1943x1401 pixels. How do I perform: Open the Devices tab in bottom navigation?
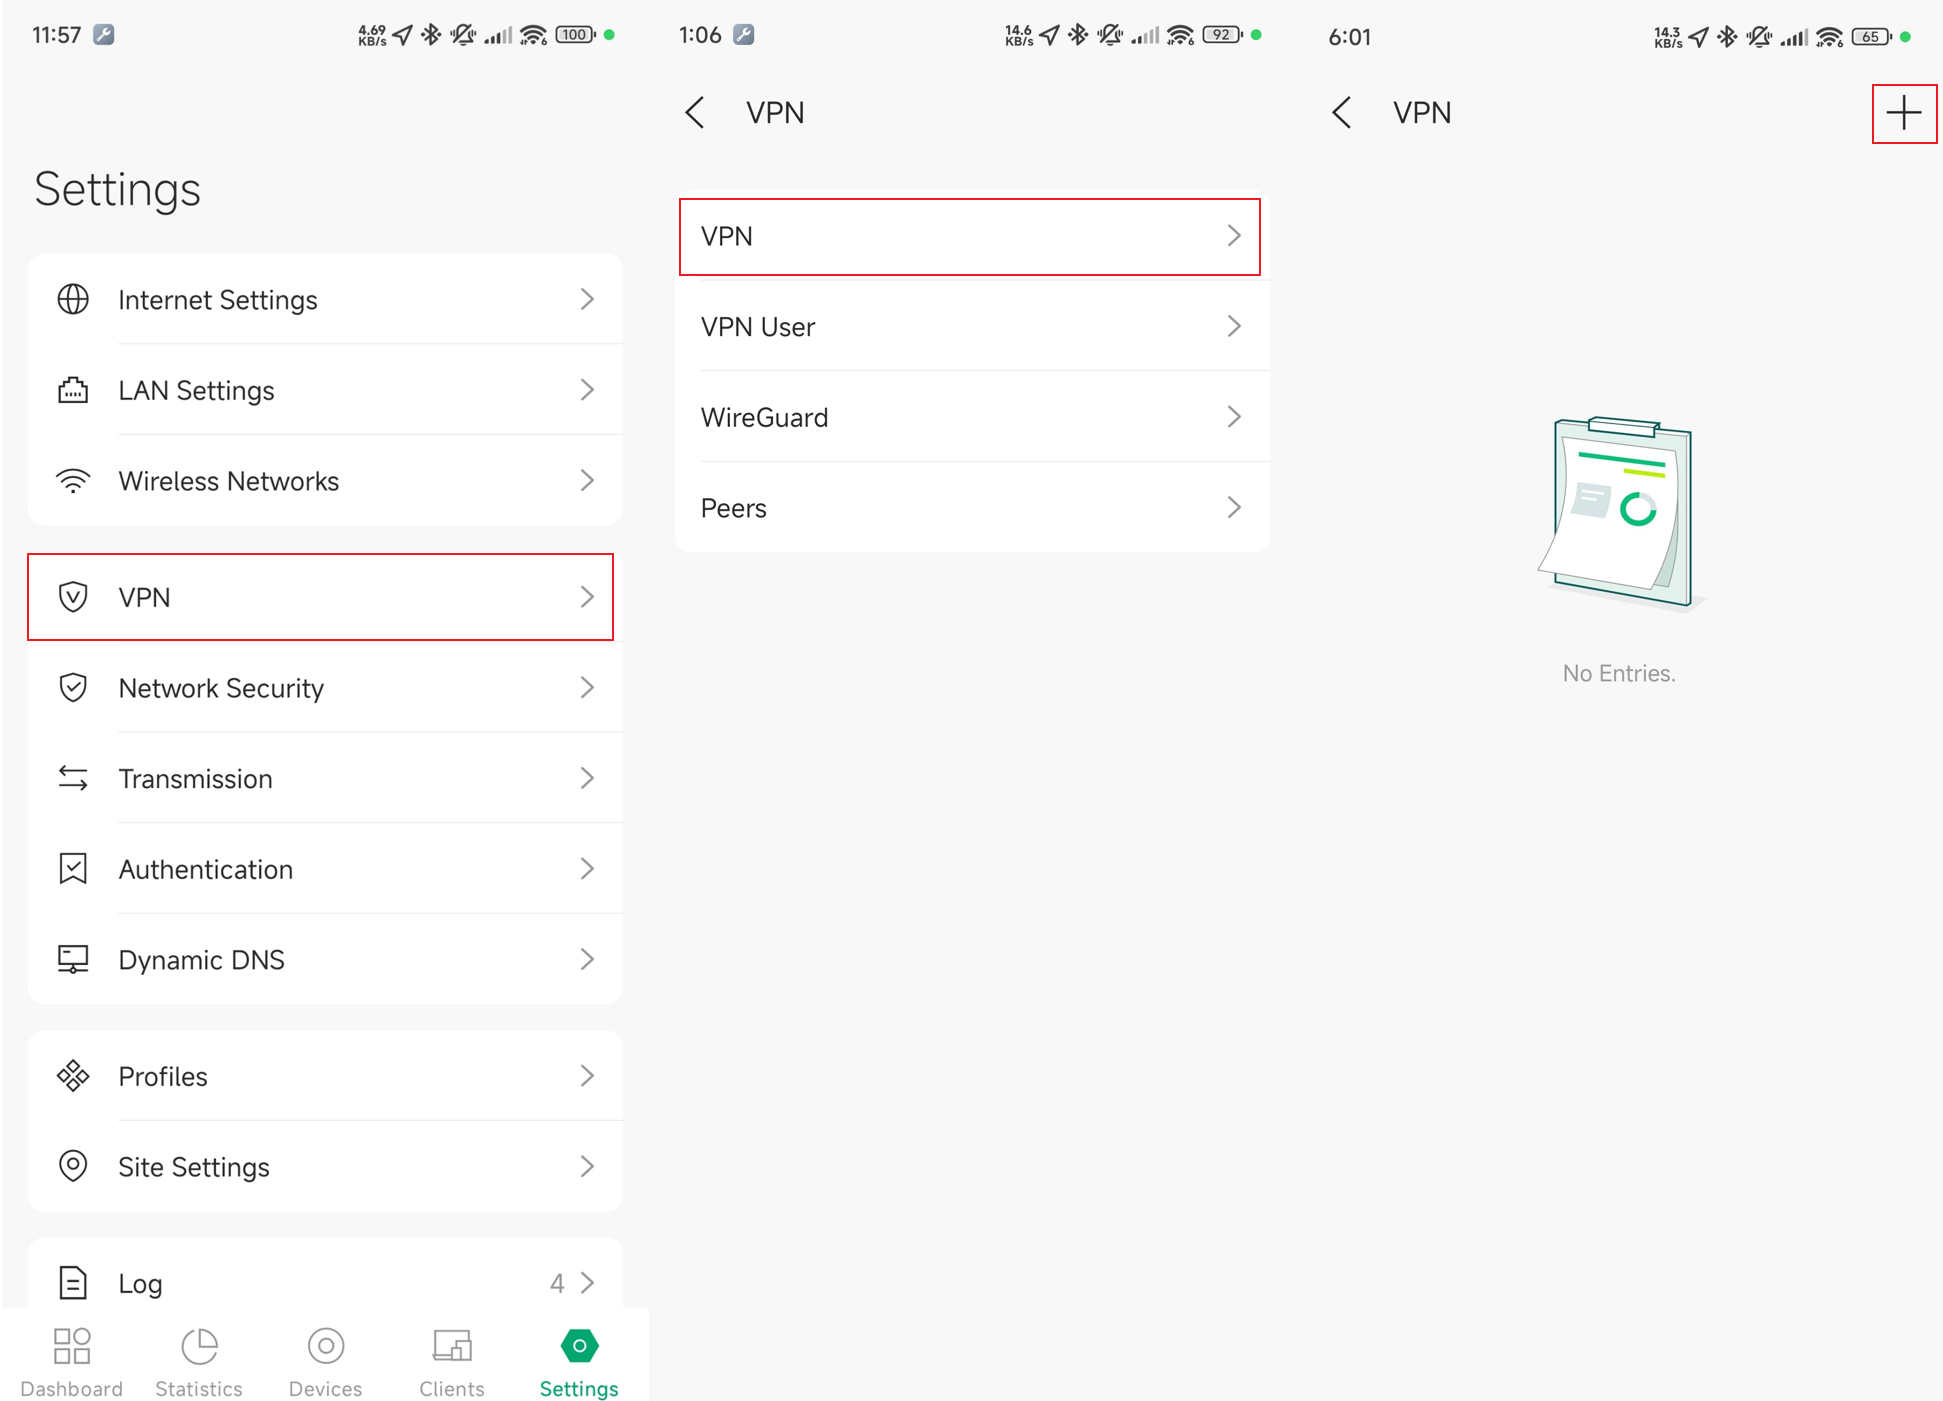tap(325, 1358)
